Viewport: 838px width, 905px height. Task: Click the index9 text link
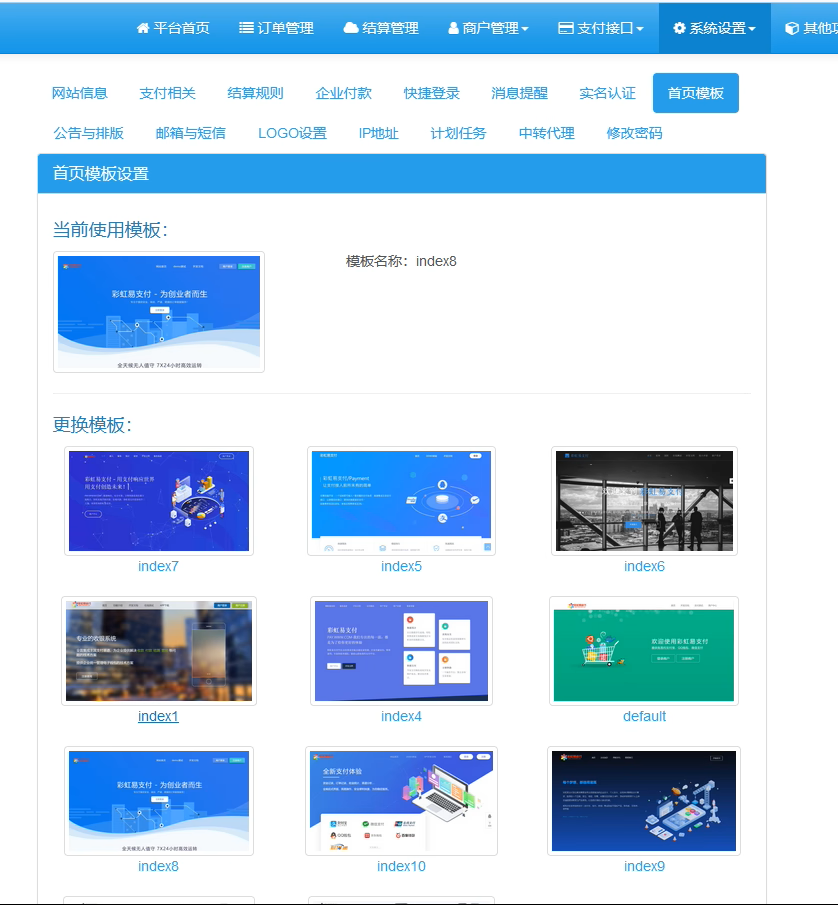pyautogui.click(x=644, y=866)
